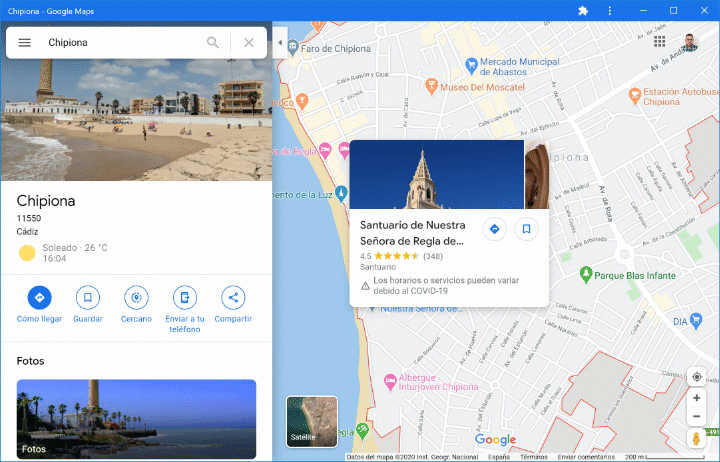
Task: Open the Google apps grid
Action: (659, 42)
